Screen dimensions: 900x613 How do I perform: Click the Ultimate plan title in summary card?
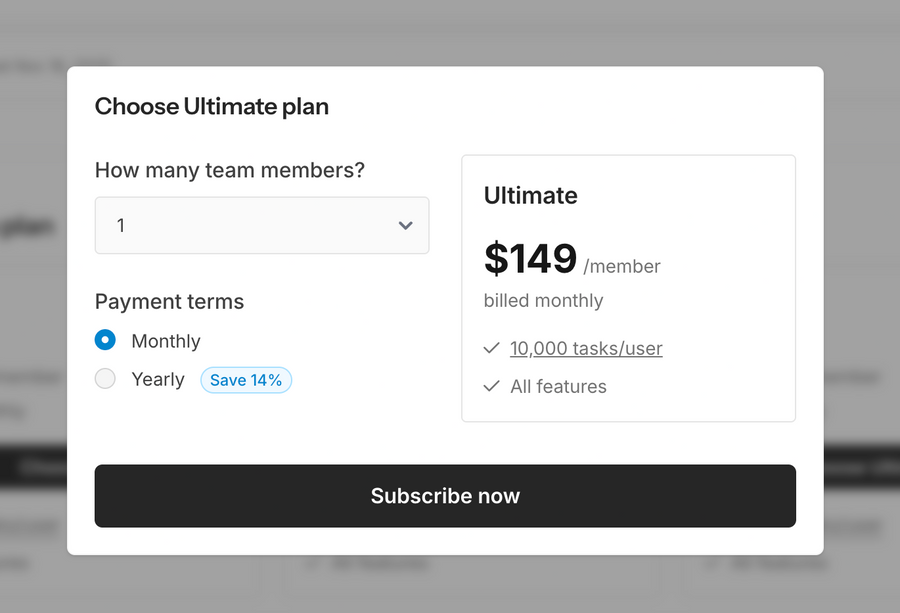pos(530,196)
